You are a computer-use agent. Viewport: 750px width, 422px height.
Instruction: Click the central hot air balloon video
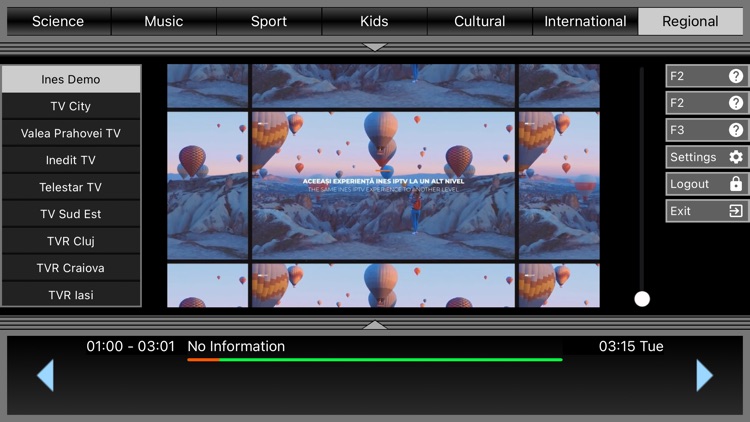[383, 186]
